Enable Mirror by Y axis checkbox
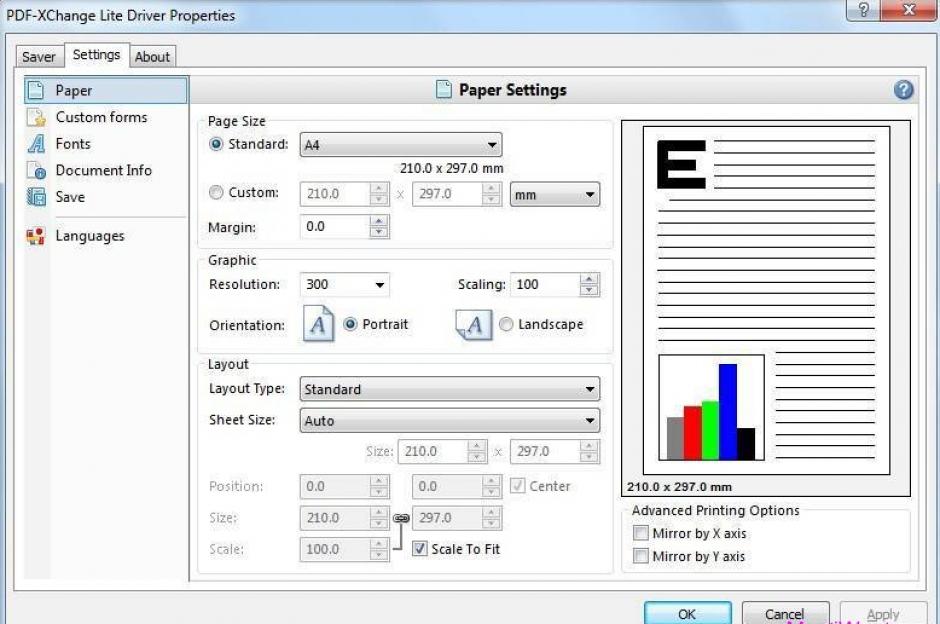The image size is (940, 624). pyautogui.click(x=641, y=557)
